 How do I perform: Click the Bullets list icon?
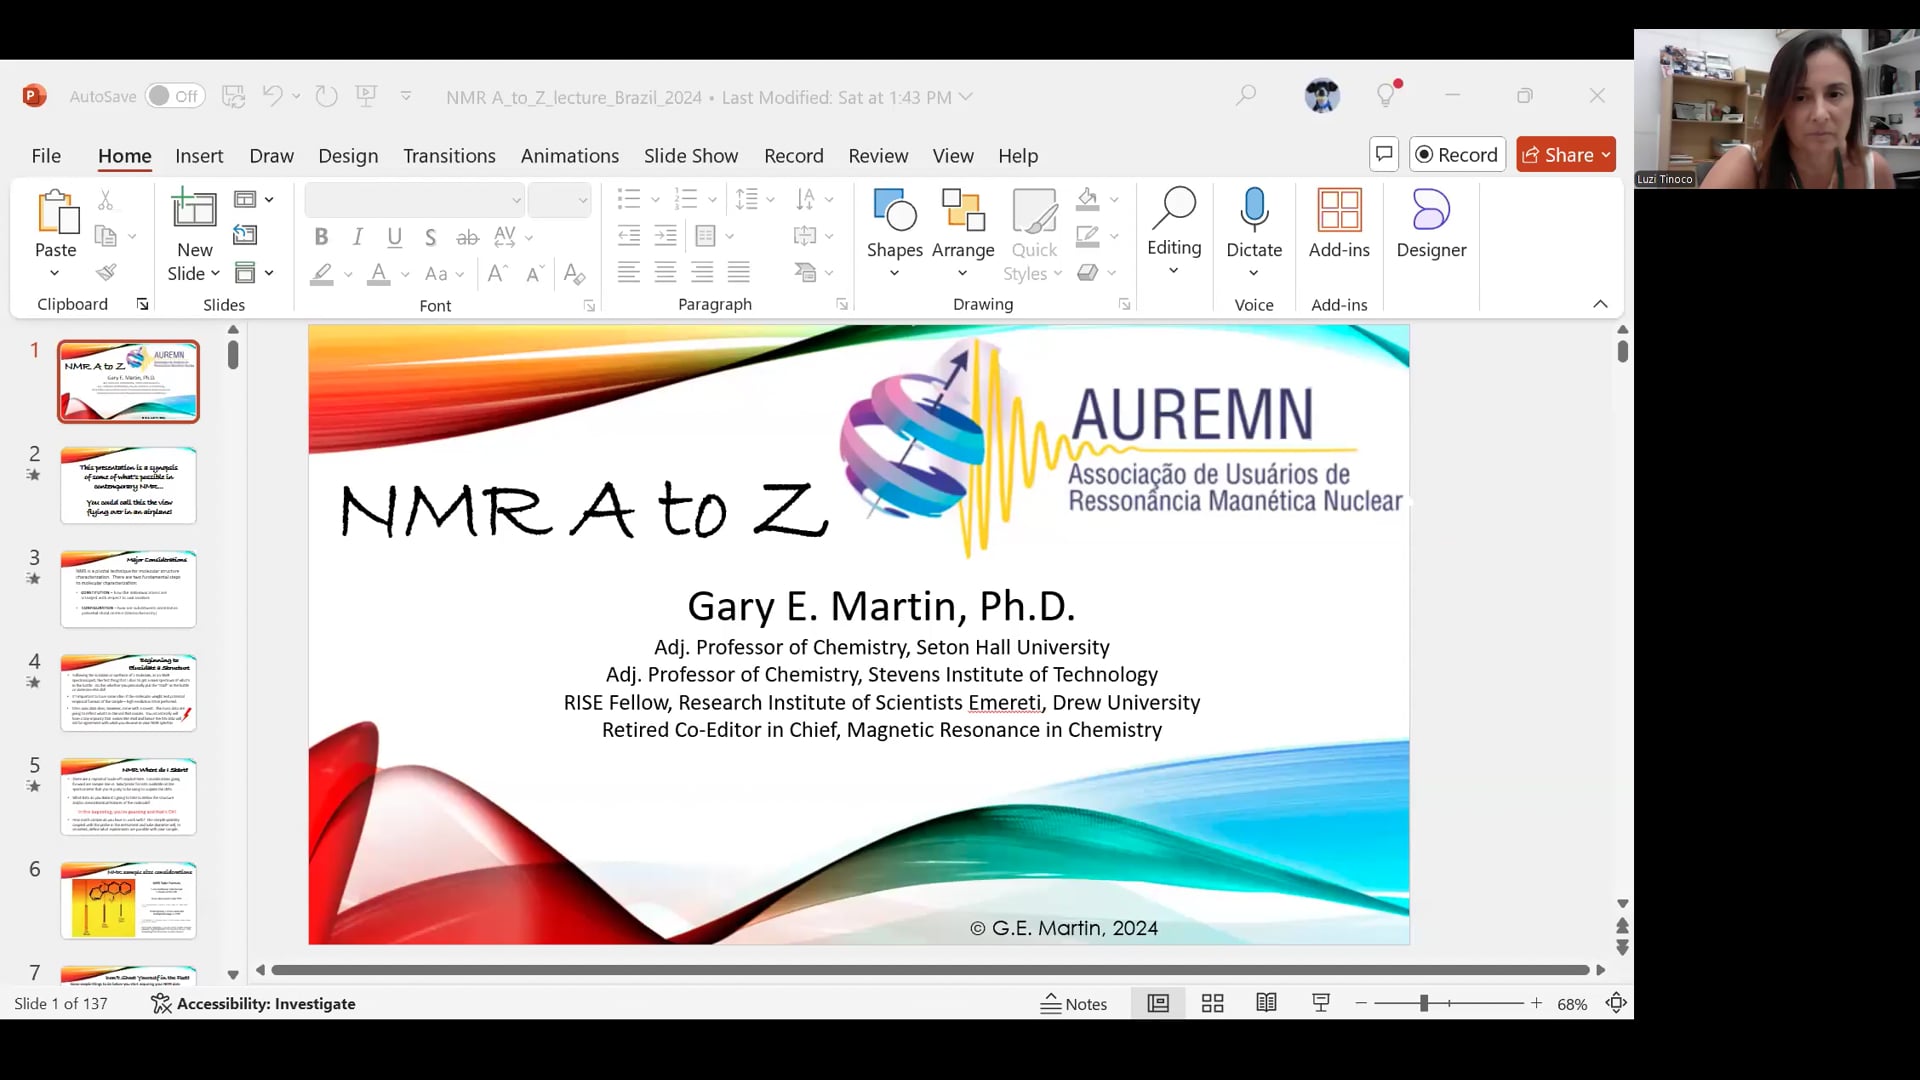[x=629, y=199]
